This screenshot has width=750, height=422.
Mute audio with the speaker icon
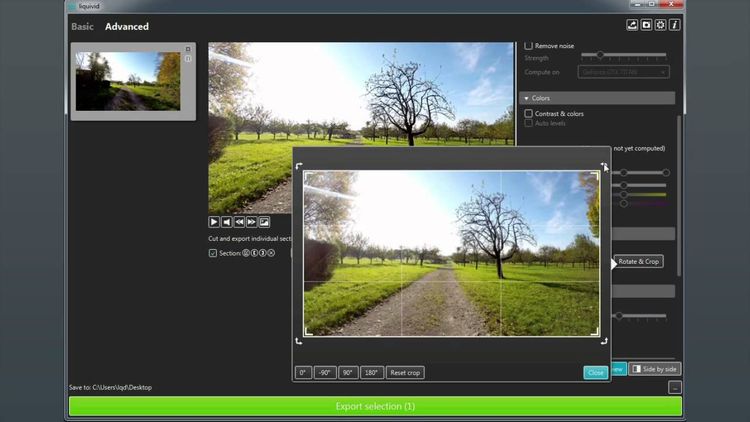point(227,222)
